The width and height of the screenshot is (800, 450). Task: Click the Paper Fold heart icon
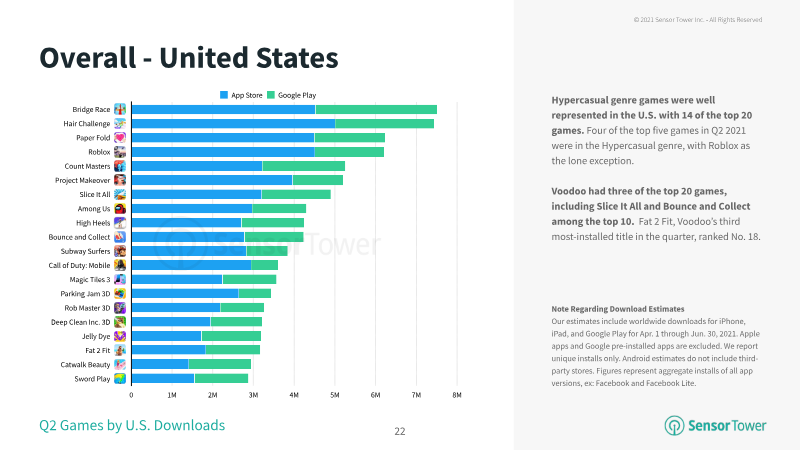coord(120,138)
